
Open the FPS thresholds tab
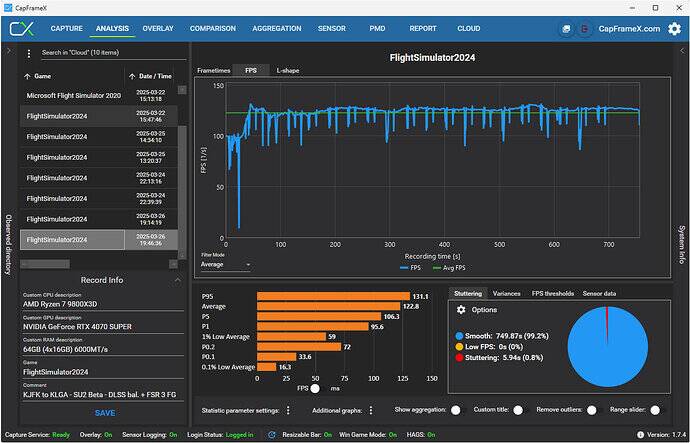(553, 293)
